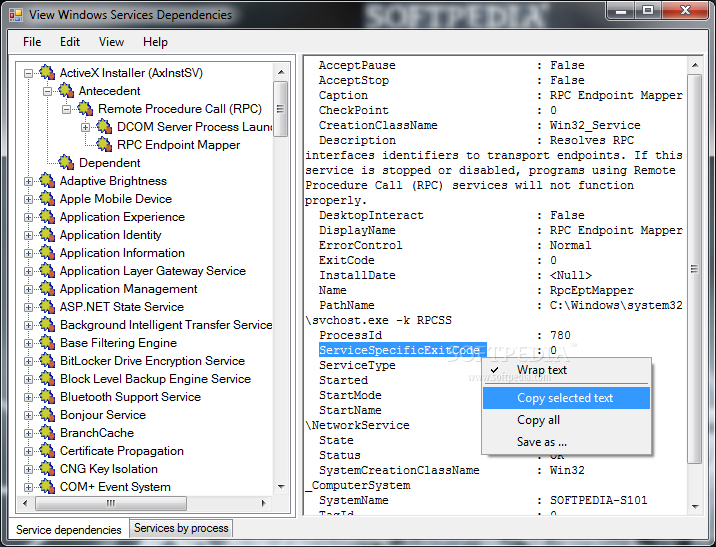Click the details pane vertical scrollbar thumb
This screenshot has height=547, width=716.
click(x=695, y=269)
